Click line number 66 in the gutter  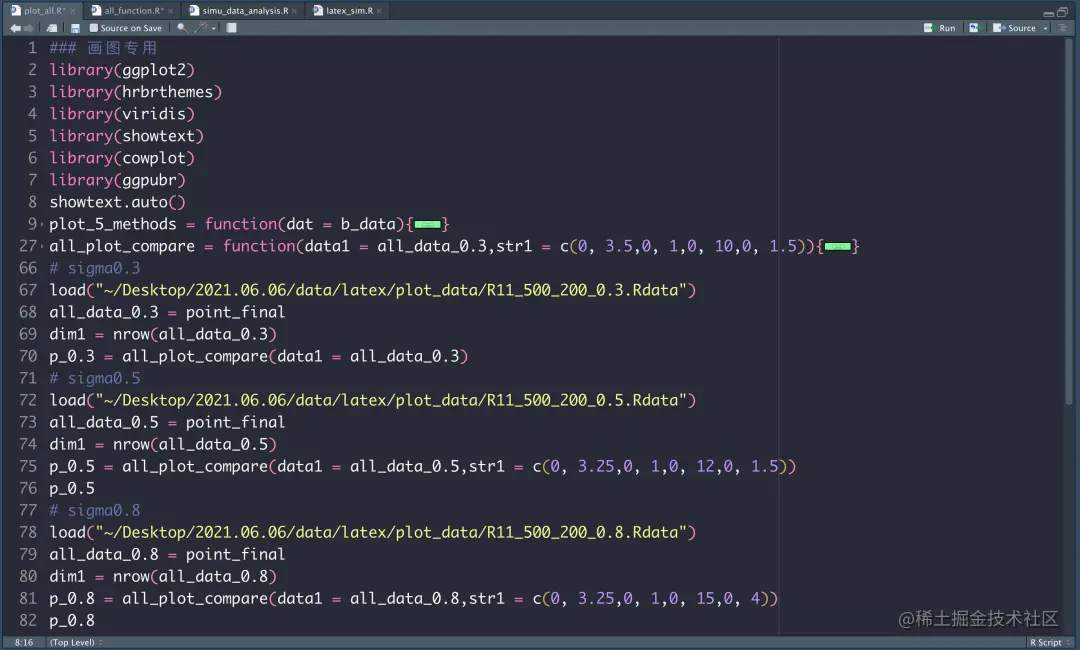coord(28,269)
